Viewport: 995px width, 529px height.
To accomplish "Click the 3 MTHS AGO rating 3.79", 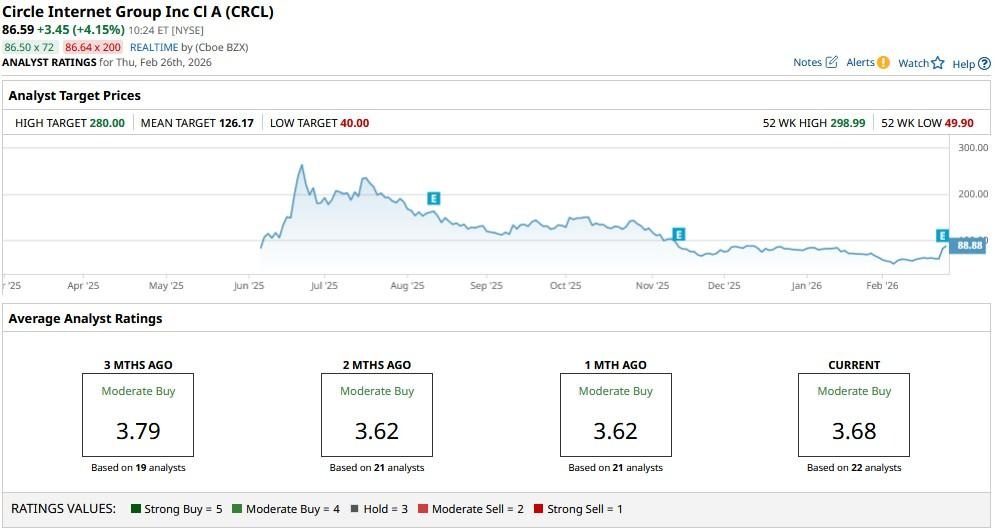I will 138,431.
